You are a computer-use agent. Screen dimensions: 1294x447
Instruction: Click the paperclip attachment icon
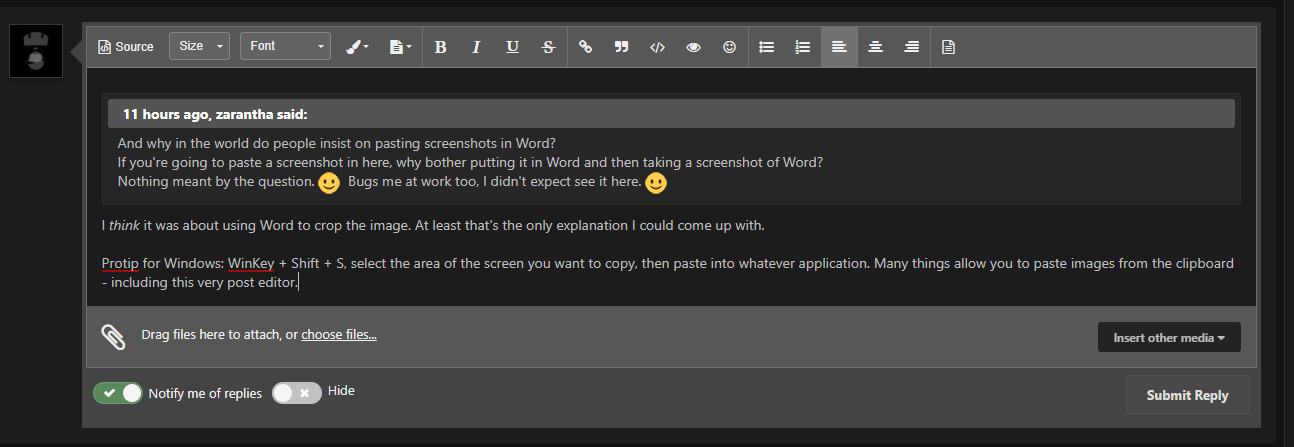[x=113, y=336]
